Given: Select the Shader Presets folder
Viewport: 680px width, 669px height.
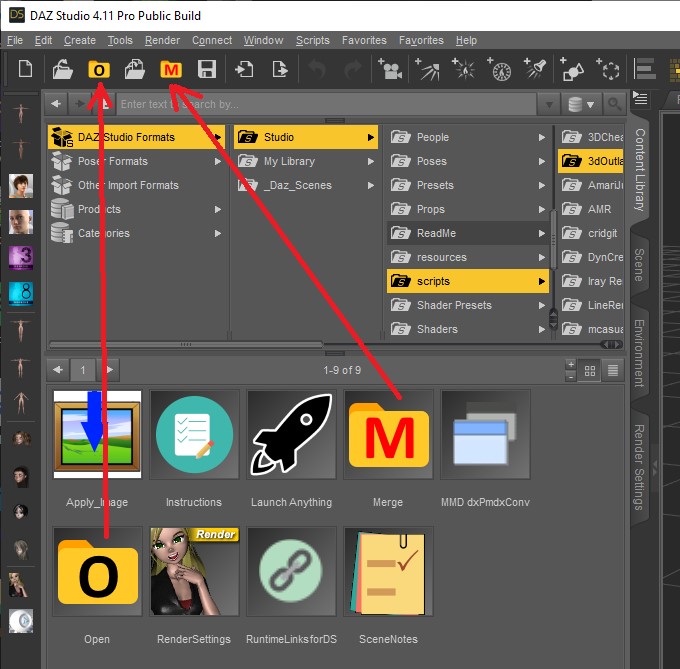Looking at the screenshot, I should pyautogui.click(x=454, y=305).
